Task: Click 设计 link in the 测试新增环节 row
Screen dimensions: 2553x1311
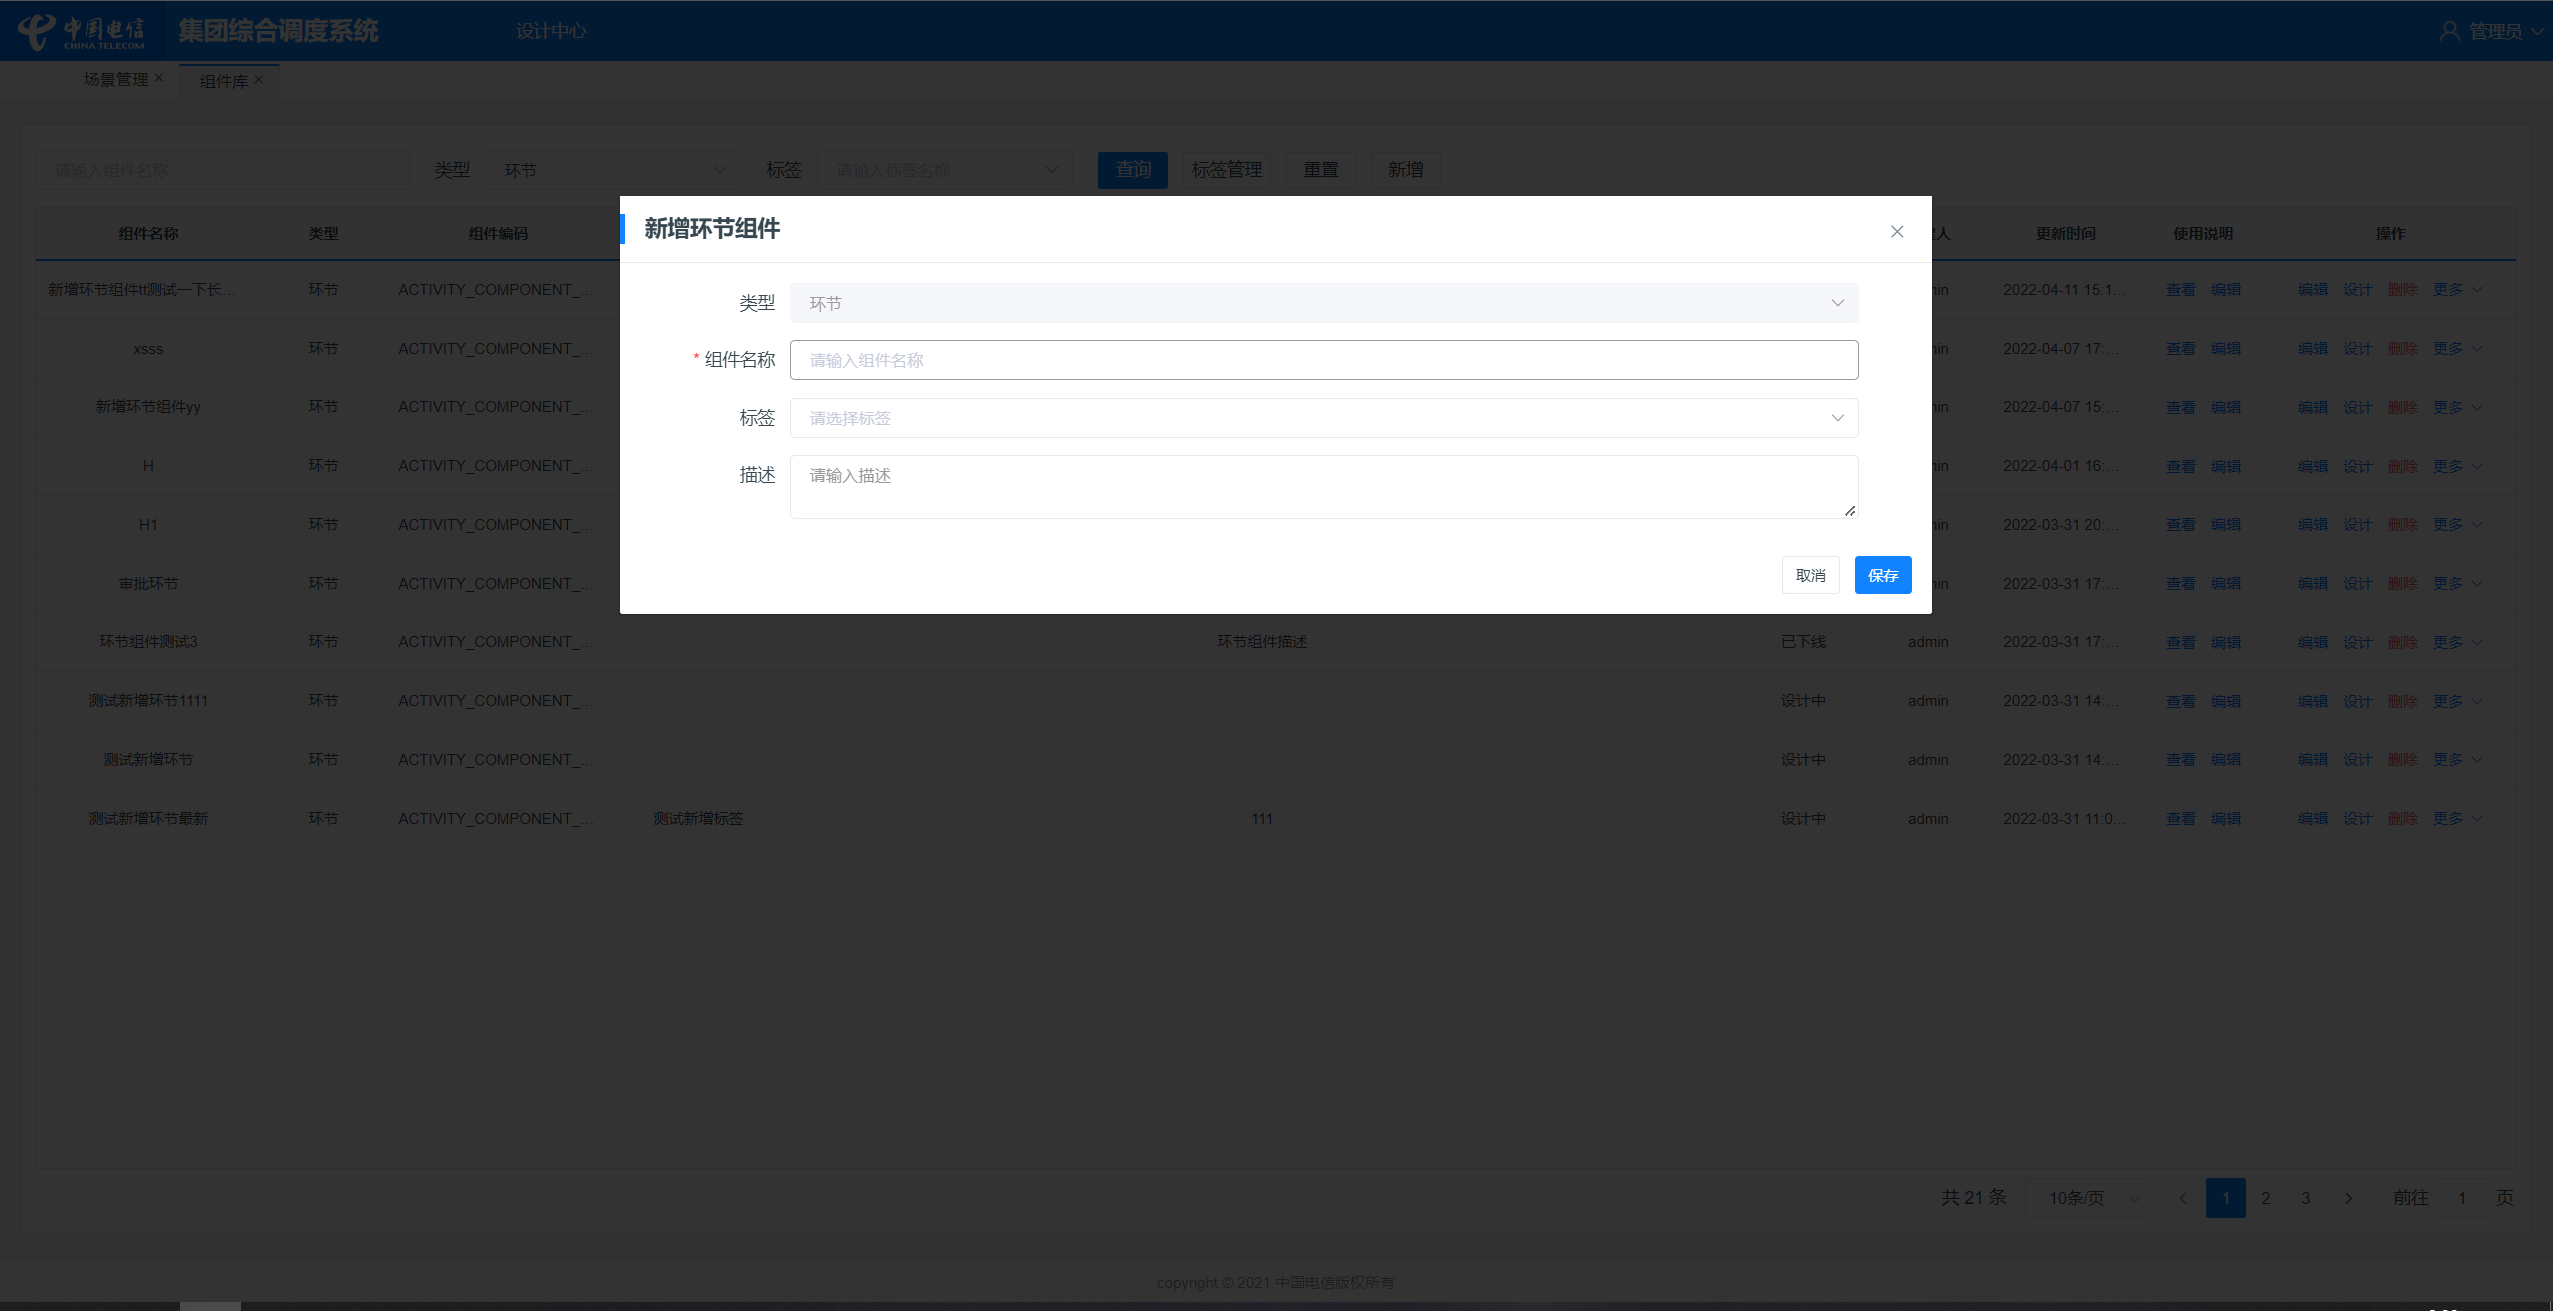Action: (2357, 760)
